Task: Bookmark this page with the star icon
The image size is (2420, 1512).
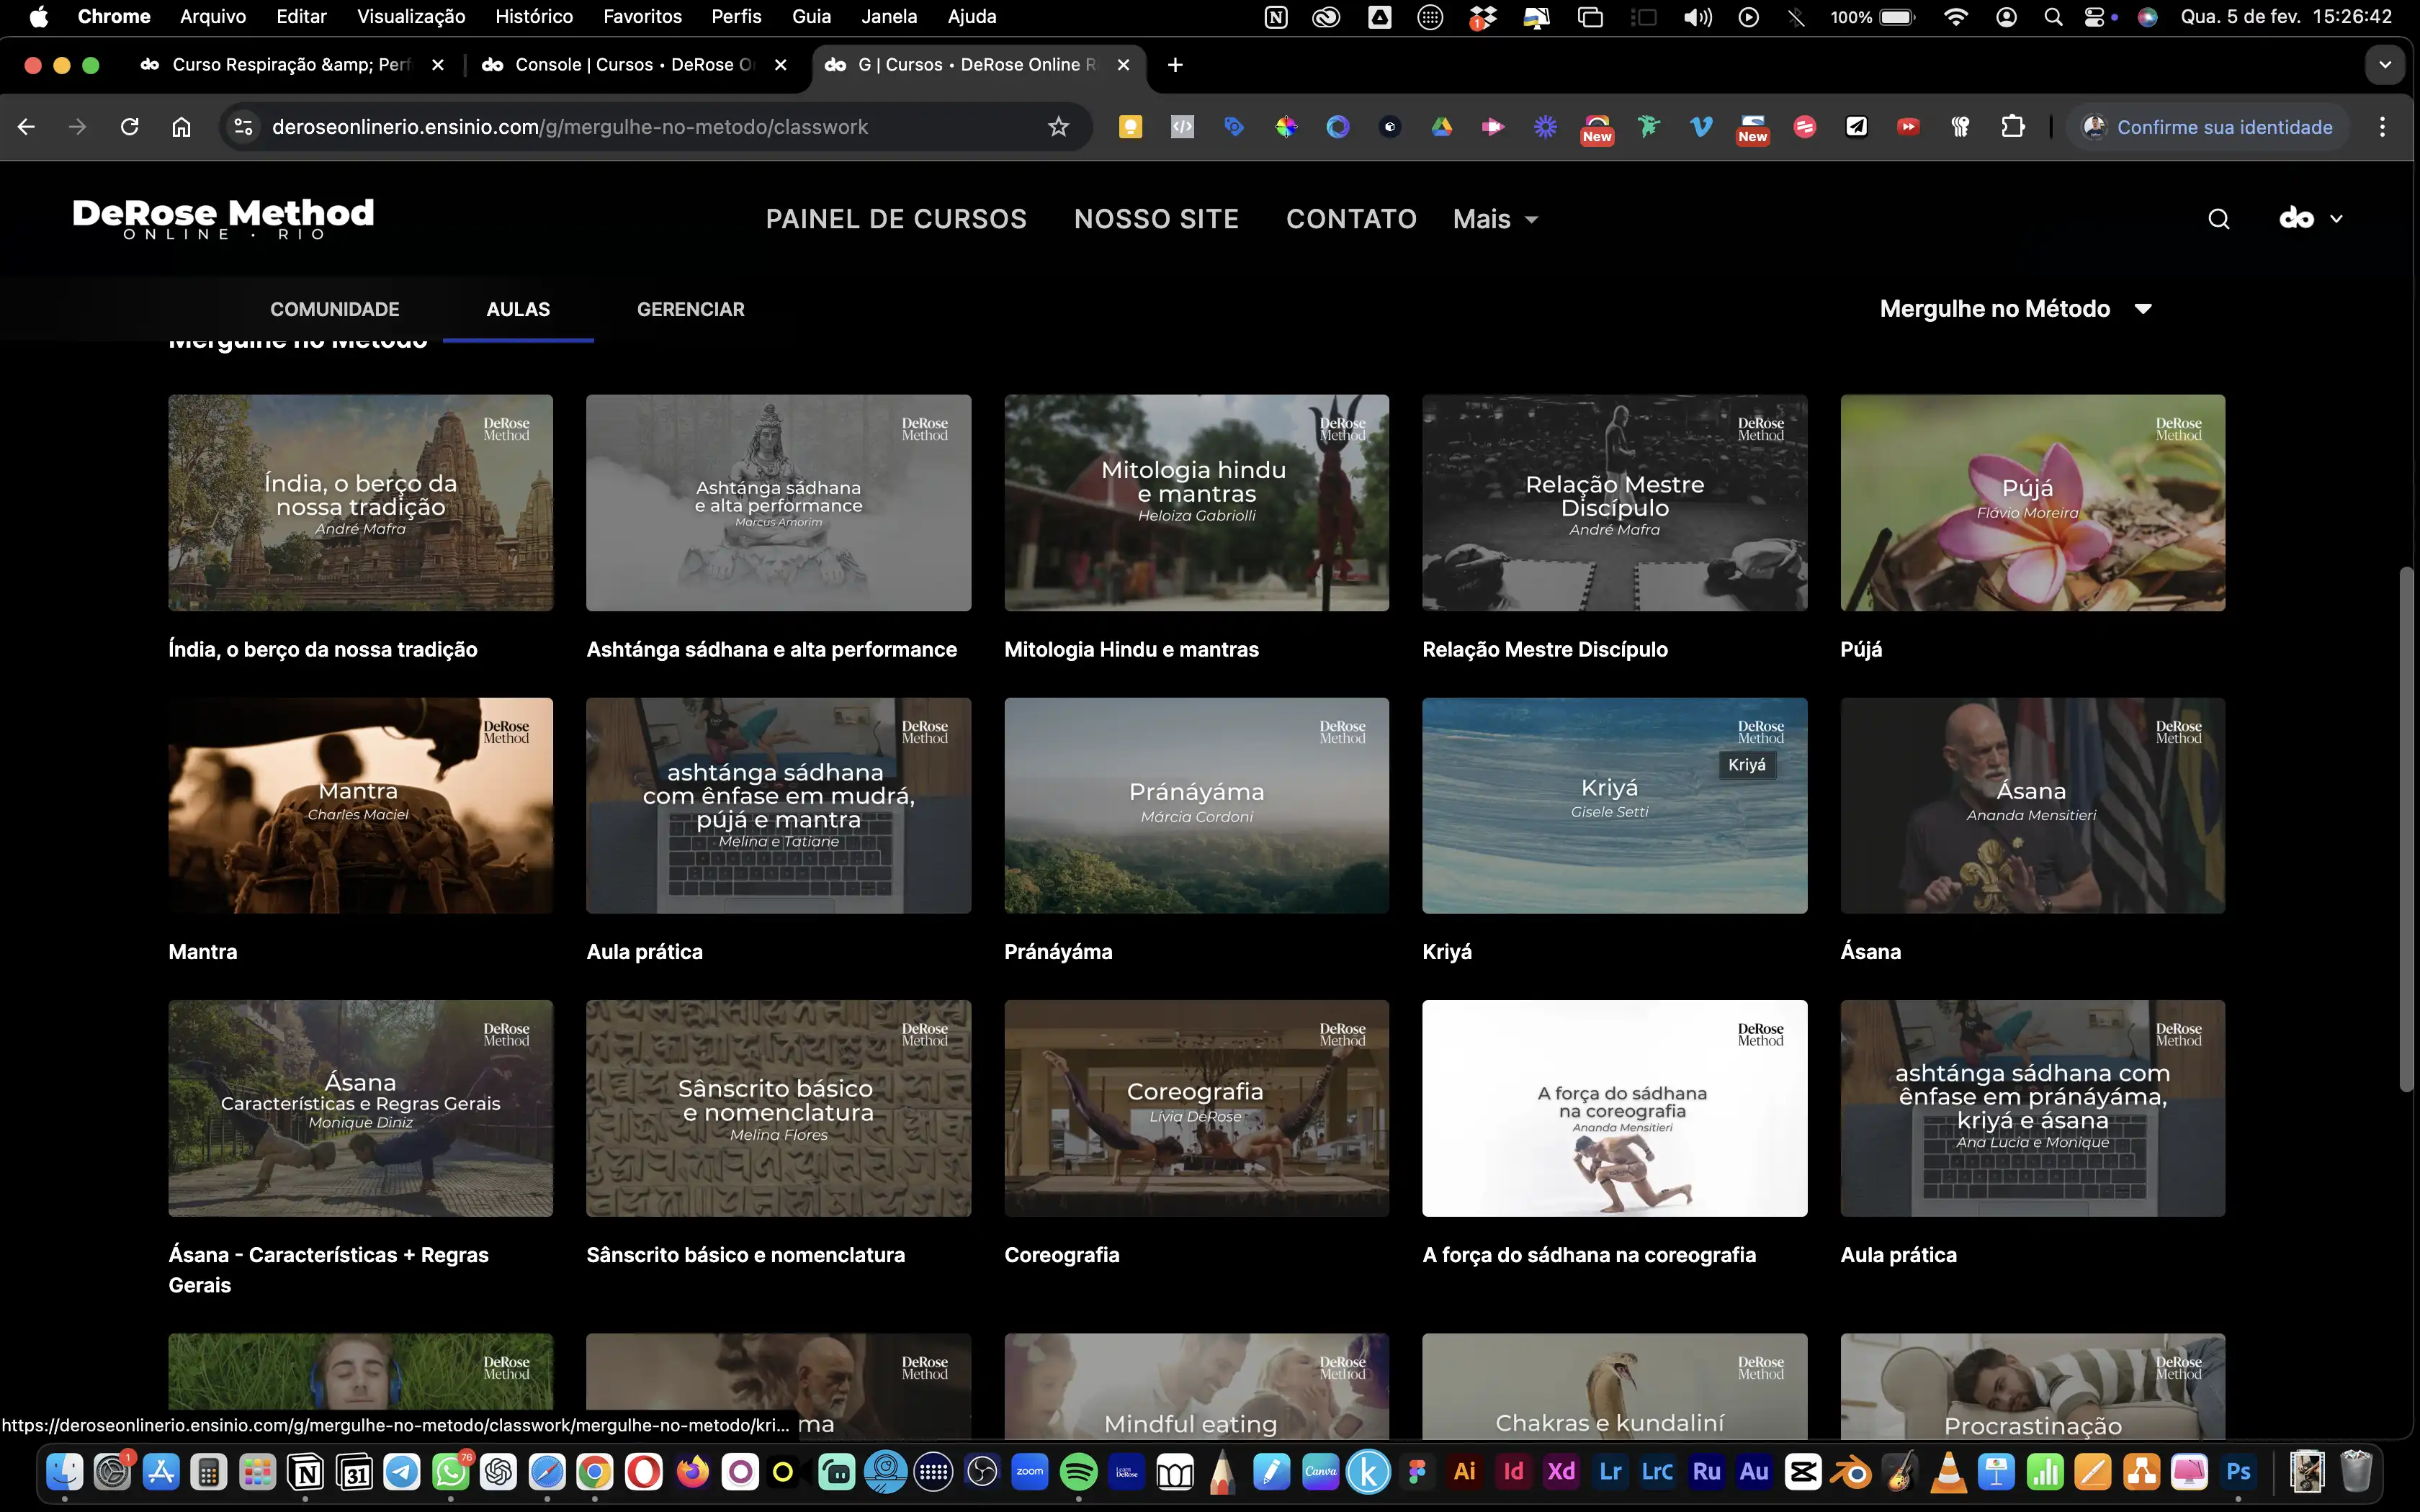Action: [1058, 127]
